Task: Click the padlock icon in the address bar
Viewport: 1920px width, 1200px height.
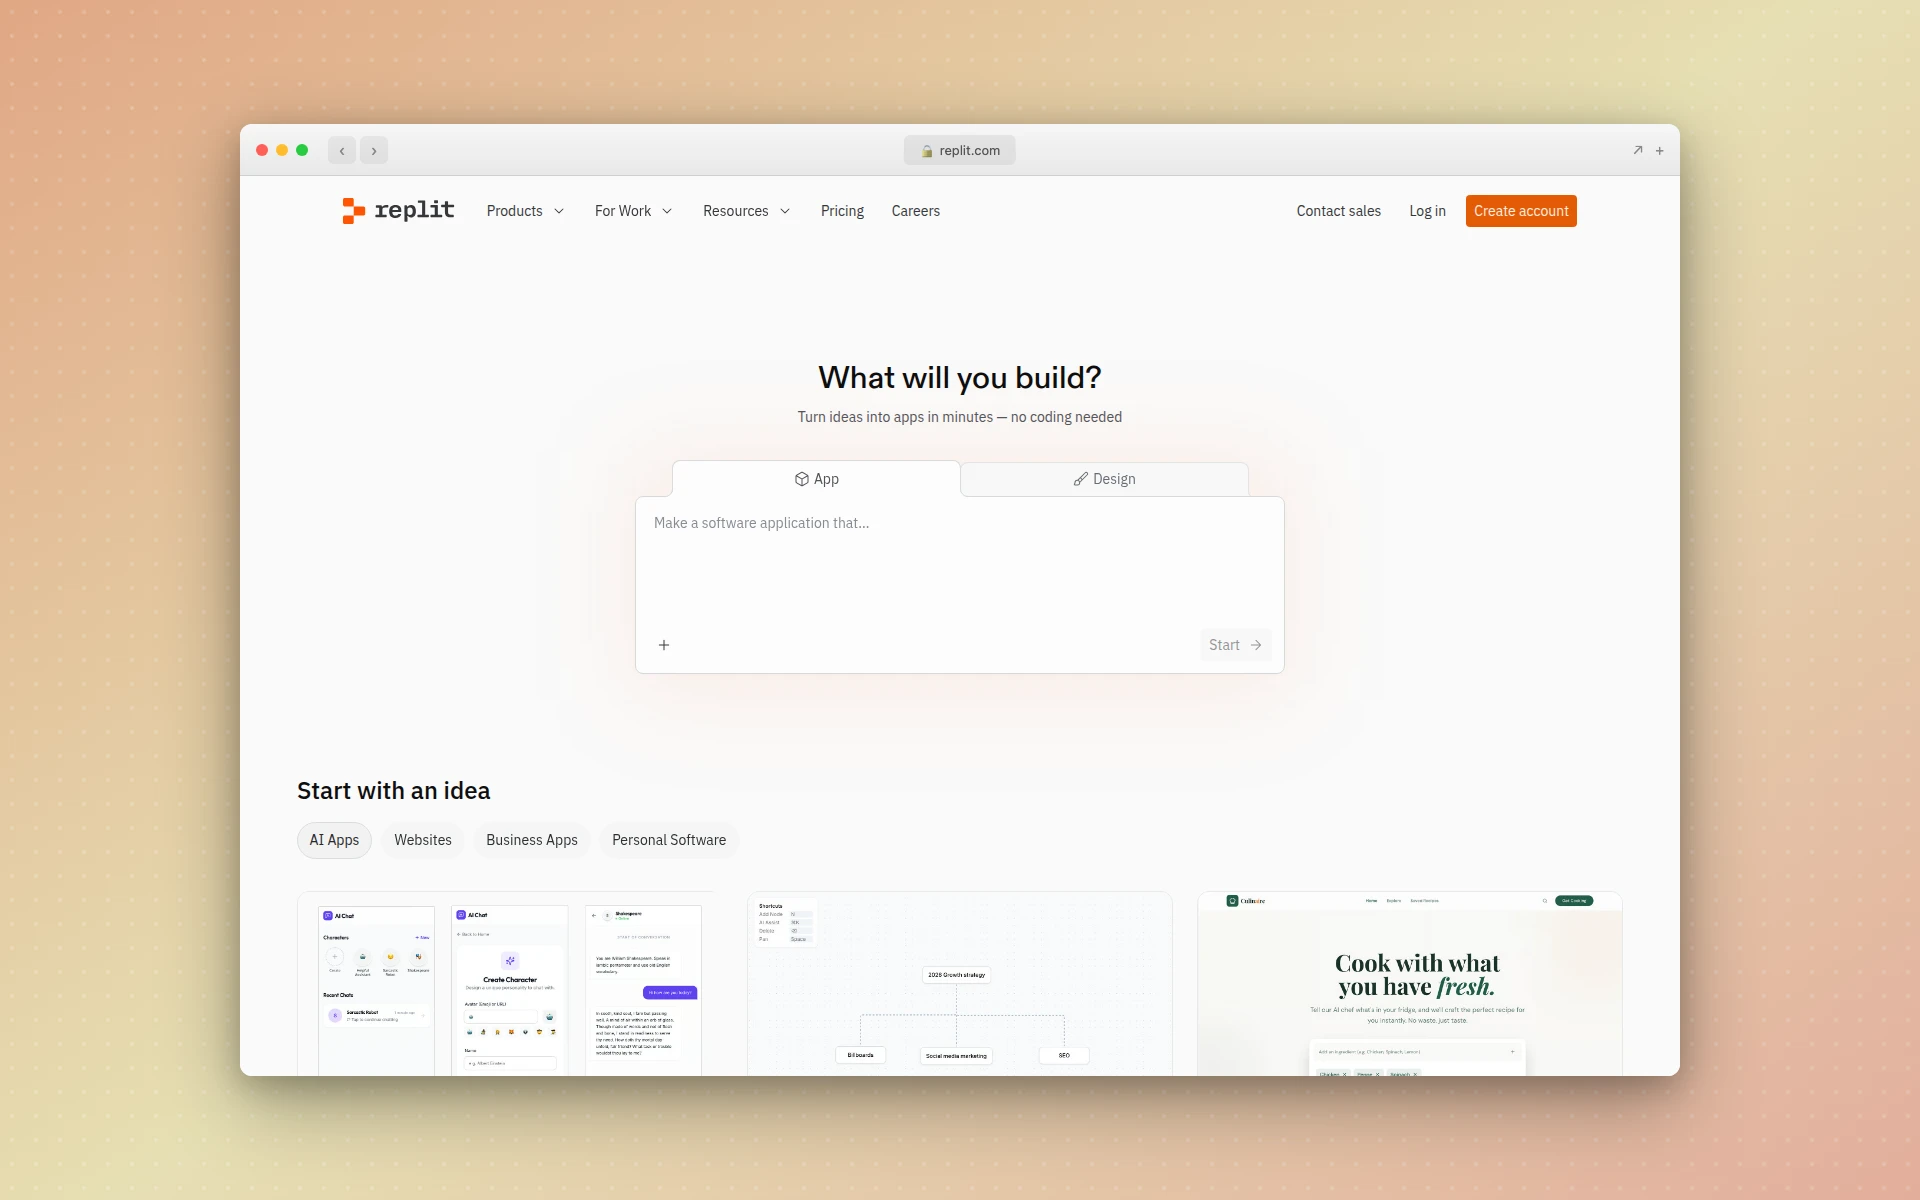Action: pyautogui.click(x=928, y=150)
